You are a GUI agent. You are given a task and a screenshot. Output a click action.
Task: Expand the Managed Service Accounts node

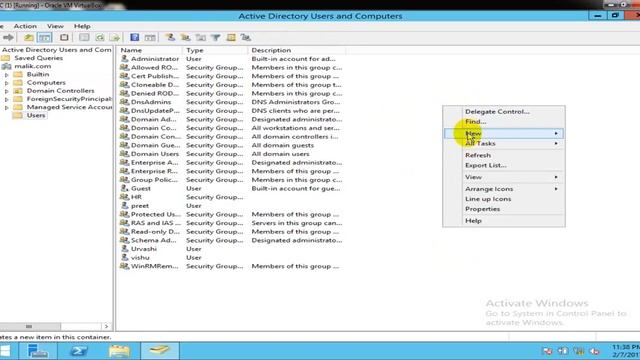coord(7,107)
